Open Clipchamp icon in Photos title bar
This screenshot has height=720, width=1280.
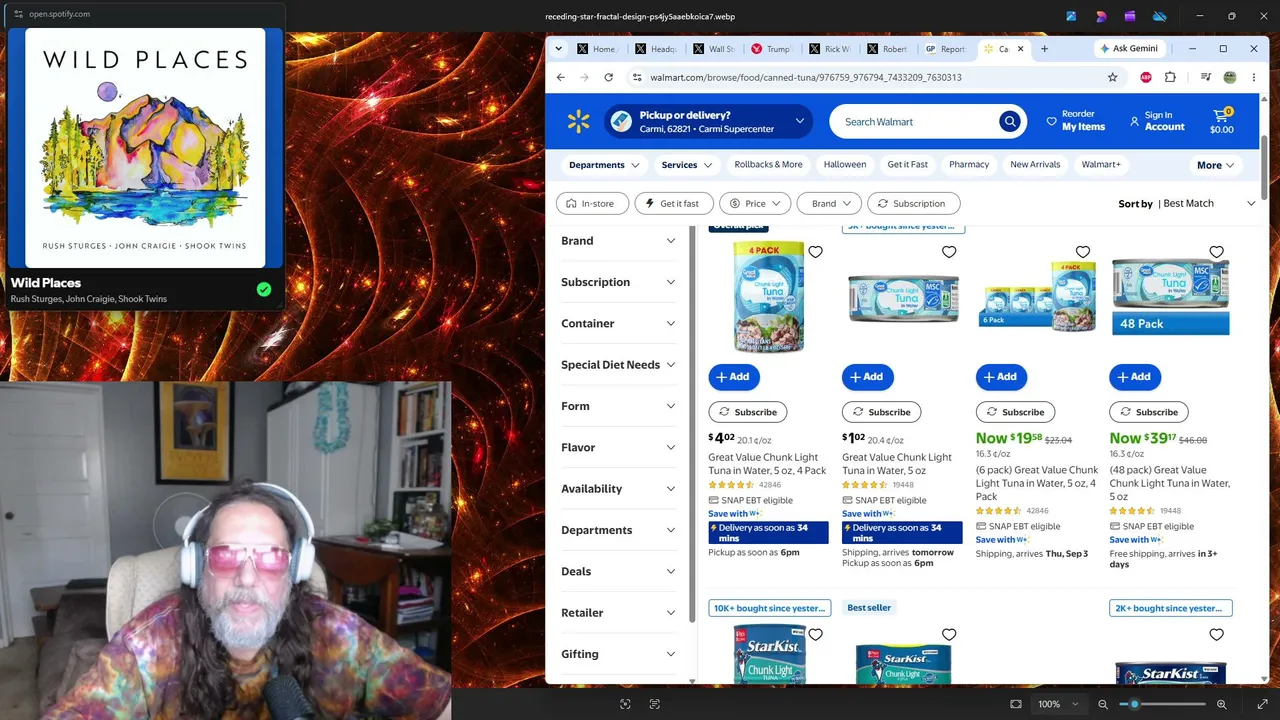(x=1130, y=16)
